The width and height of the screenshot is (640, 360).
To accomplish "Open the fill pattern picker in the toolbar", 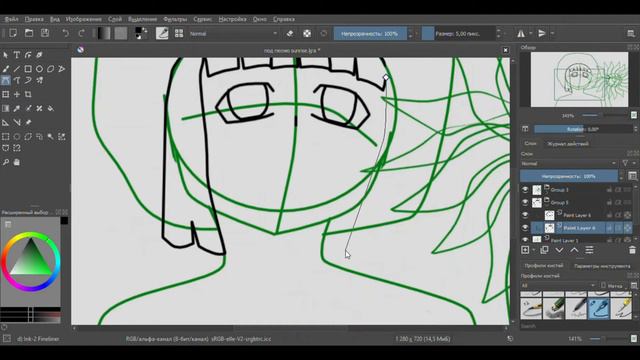I will click(x=121, y=33).
